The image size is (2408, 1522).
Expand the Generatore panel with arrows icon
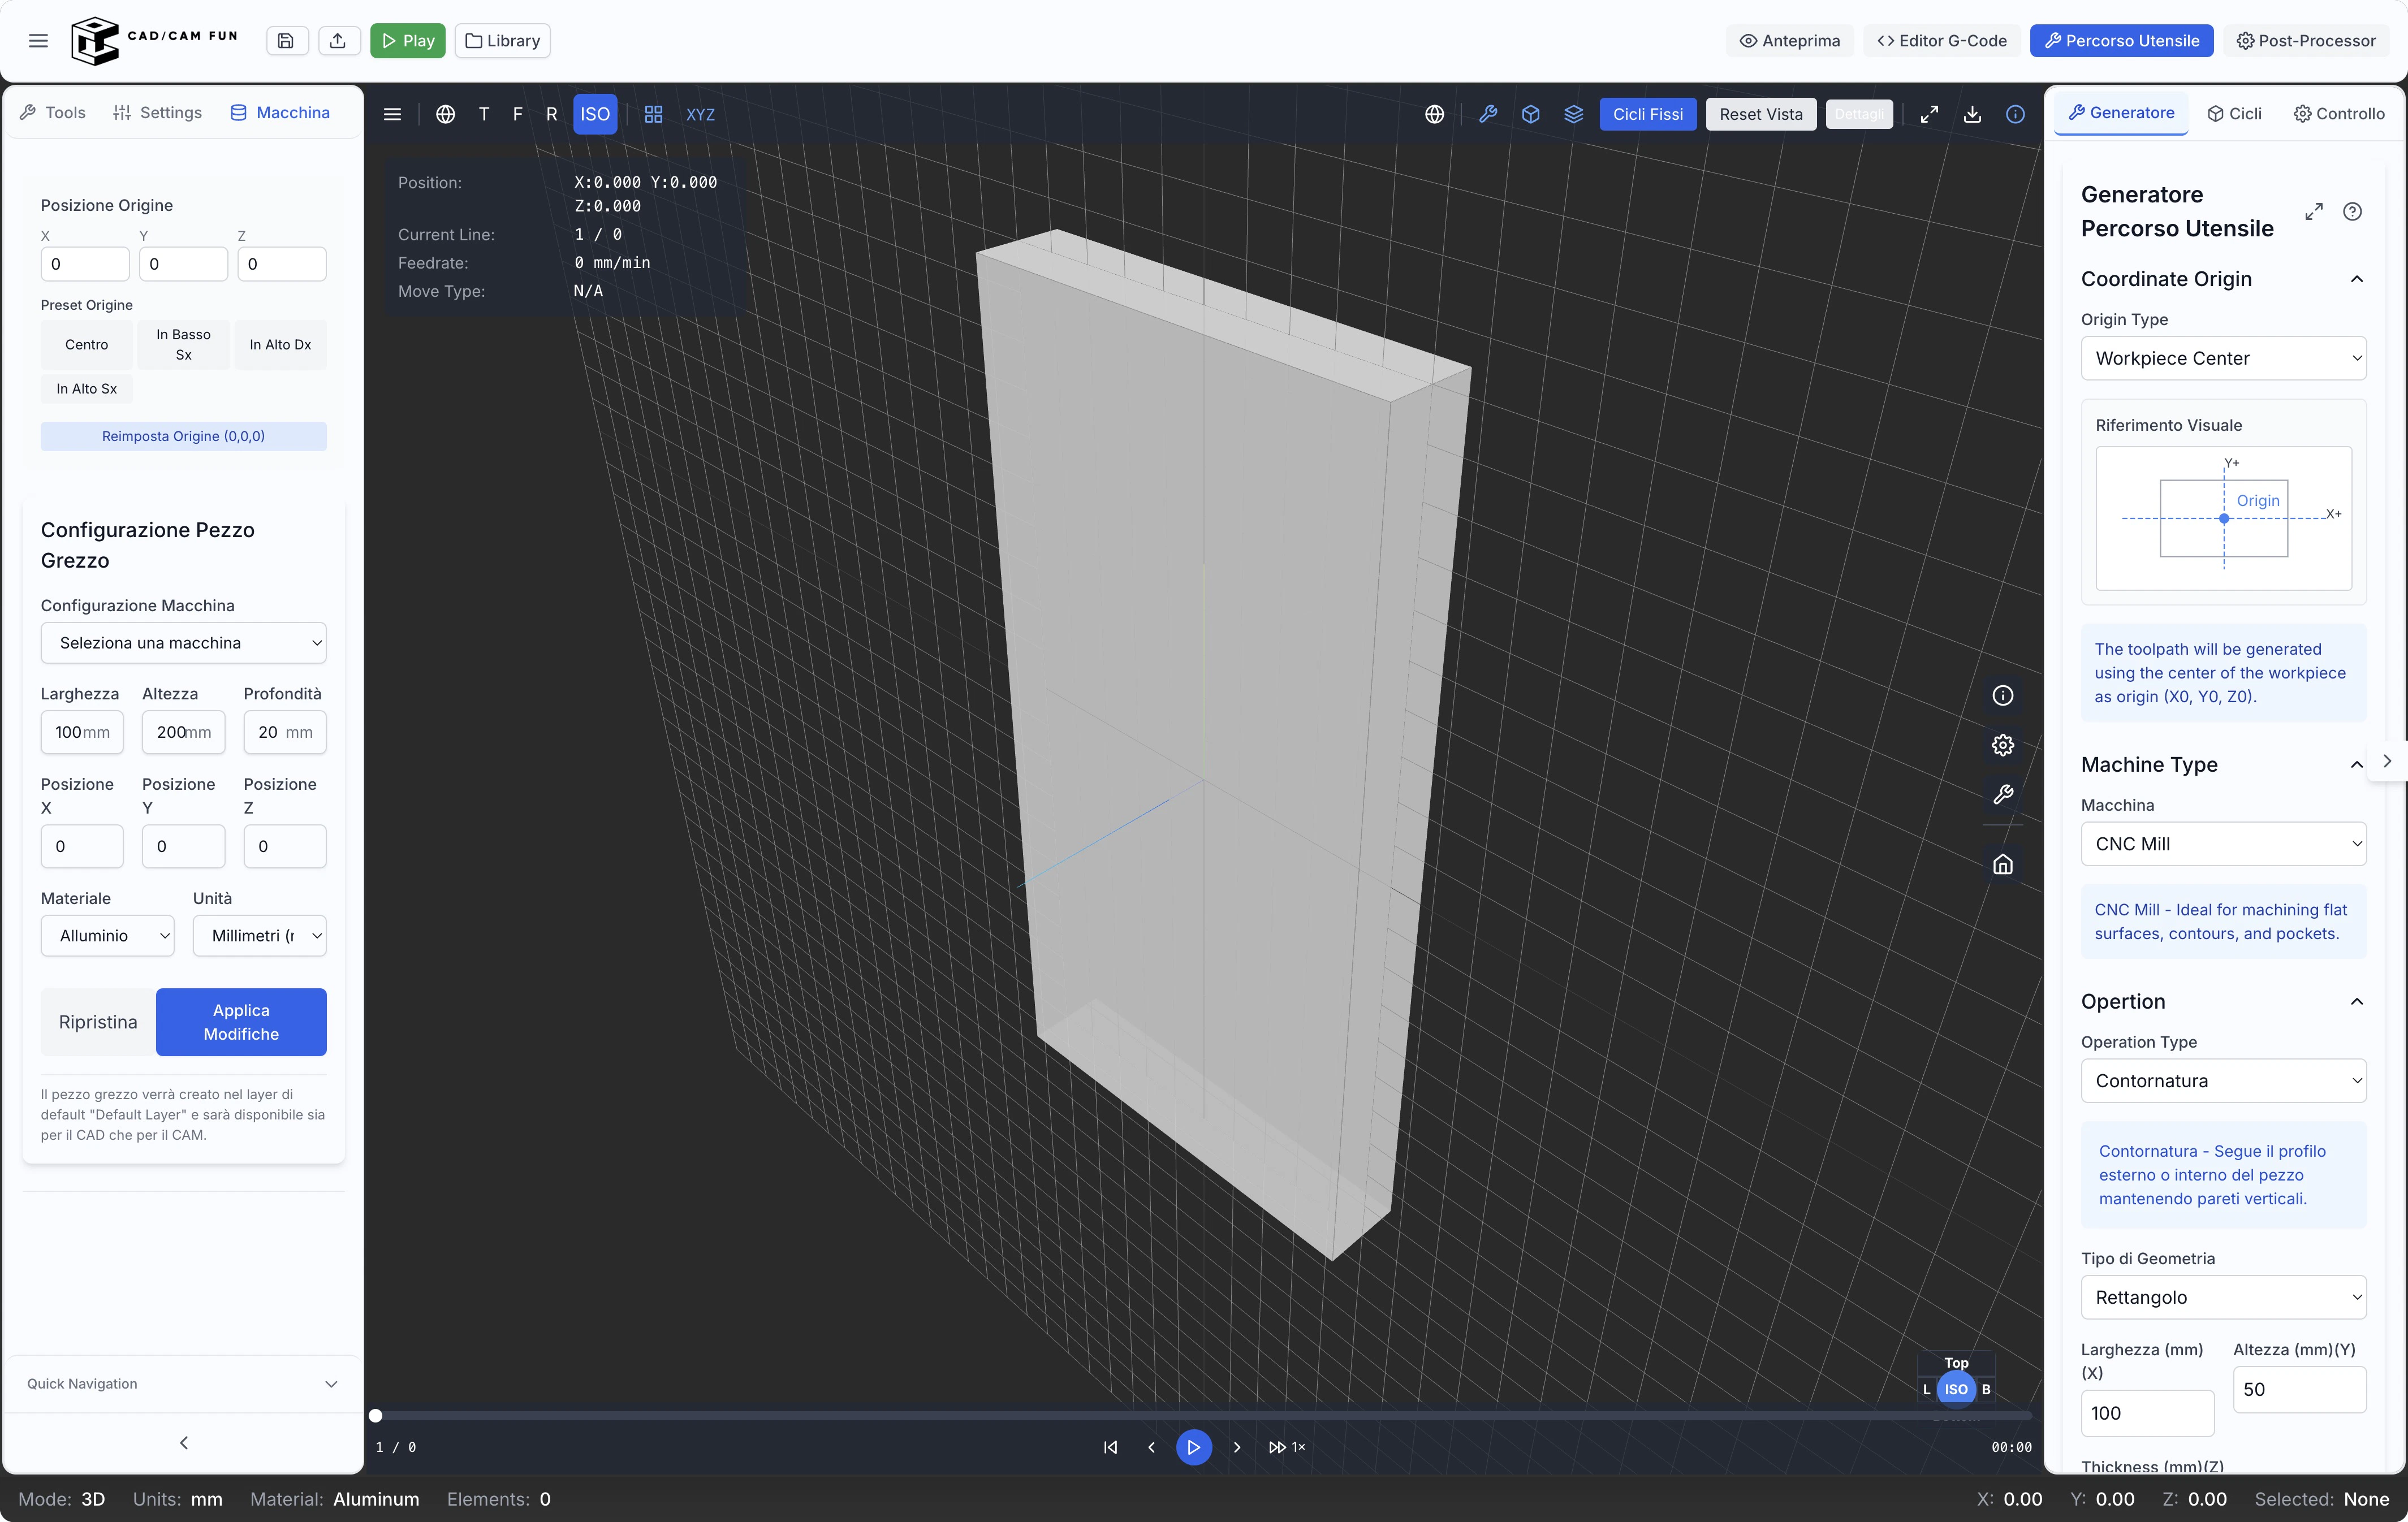point(2314,211)
